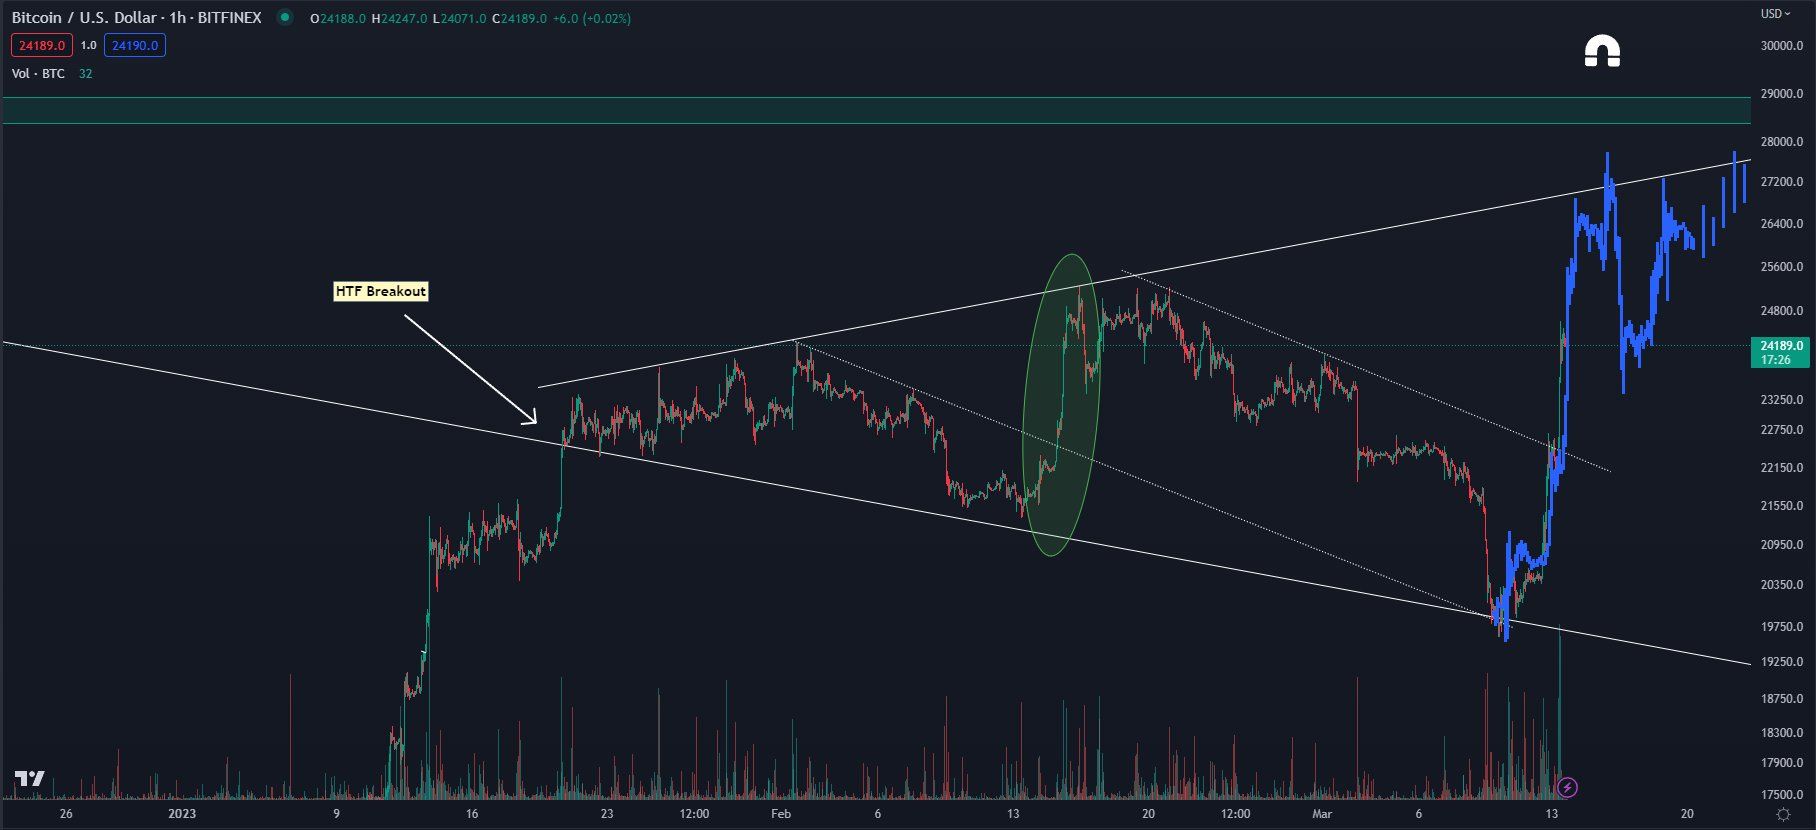Viewport: 1816px width, 830px height.
Task: Click the 17500.0 price axis label
Action: (x=1782, y=795)
